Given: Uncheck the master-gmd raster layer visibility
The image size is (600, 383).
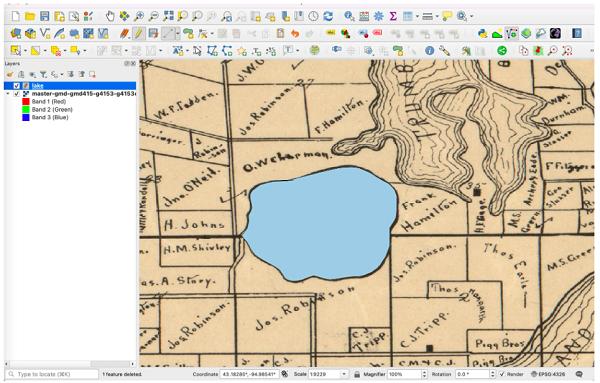Looking at the screenshot, I should pos(16,94).
